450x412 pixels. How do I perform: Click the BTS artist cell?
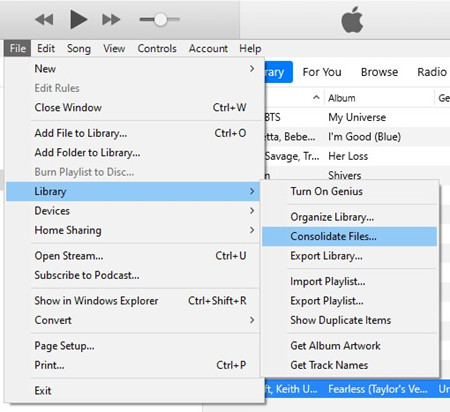pos(273,117)
